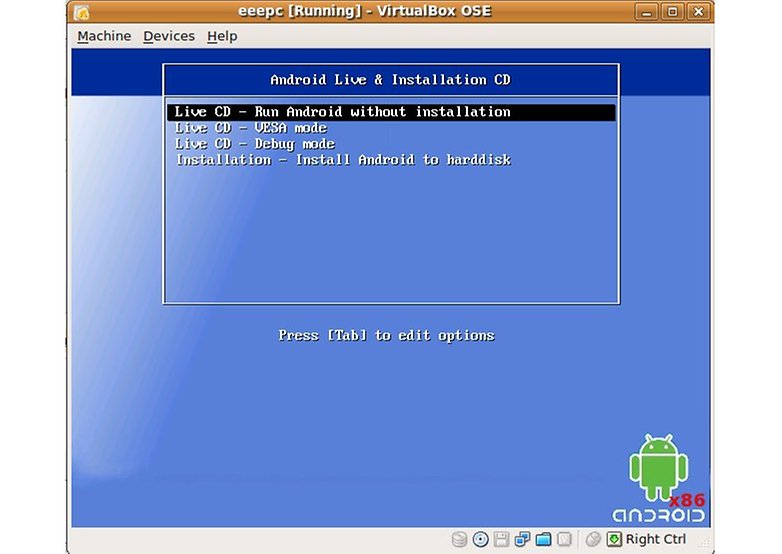Click the CD/DVD drive status icon
Viewport: 782px width, 554px height.
(x=480, y=539)
